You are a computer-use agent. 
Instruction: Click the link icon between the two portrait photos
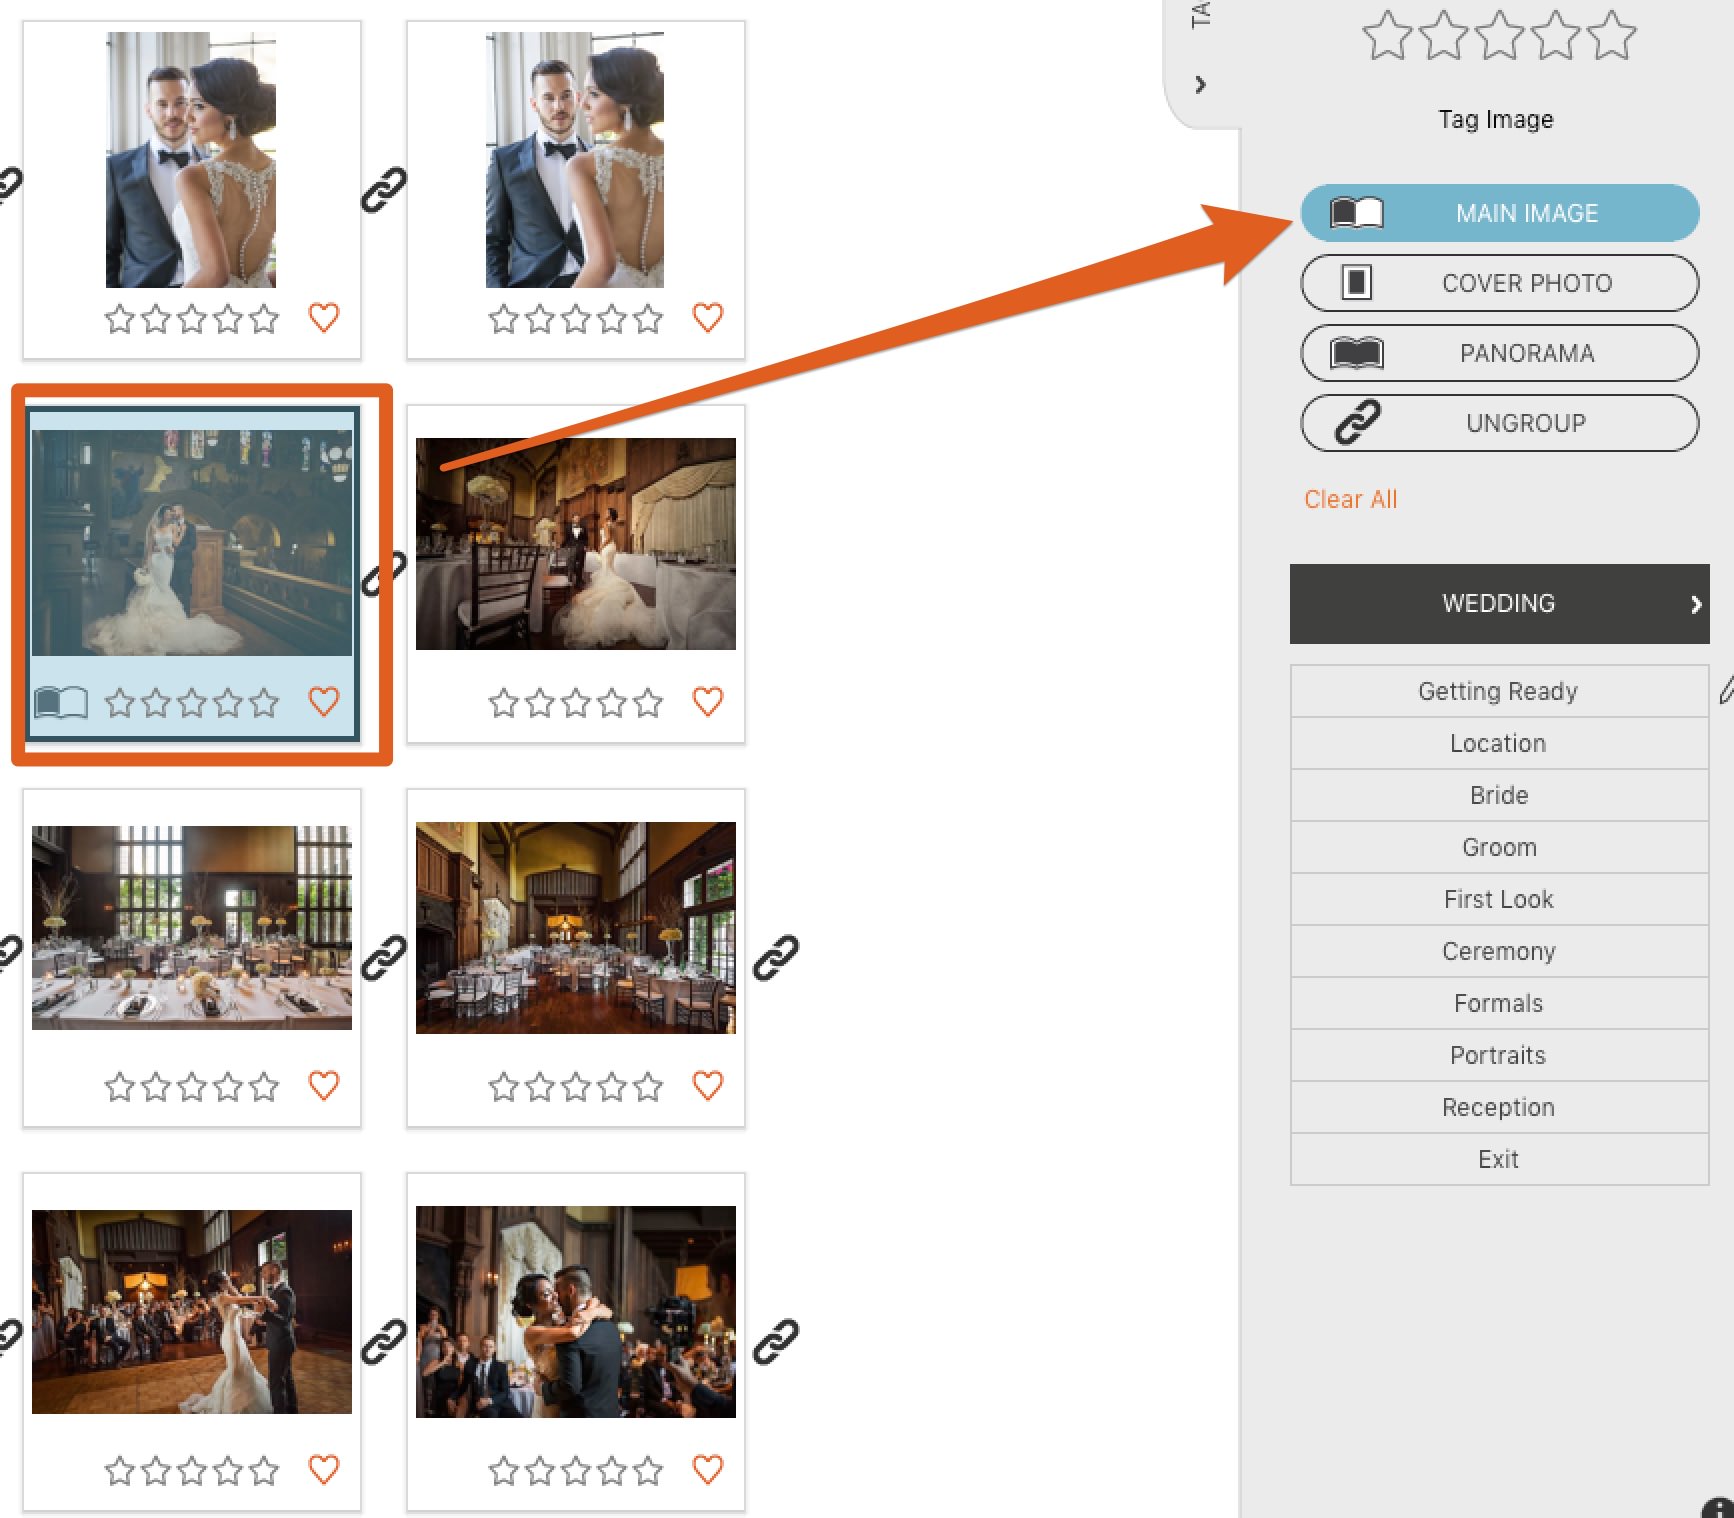(x=384, y=190)
